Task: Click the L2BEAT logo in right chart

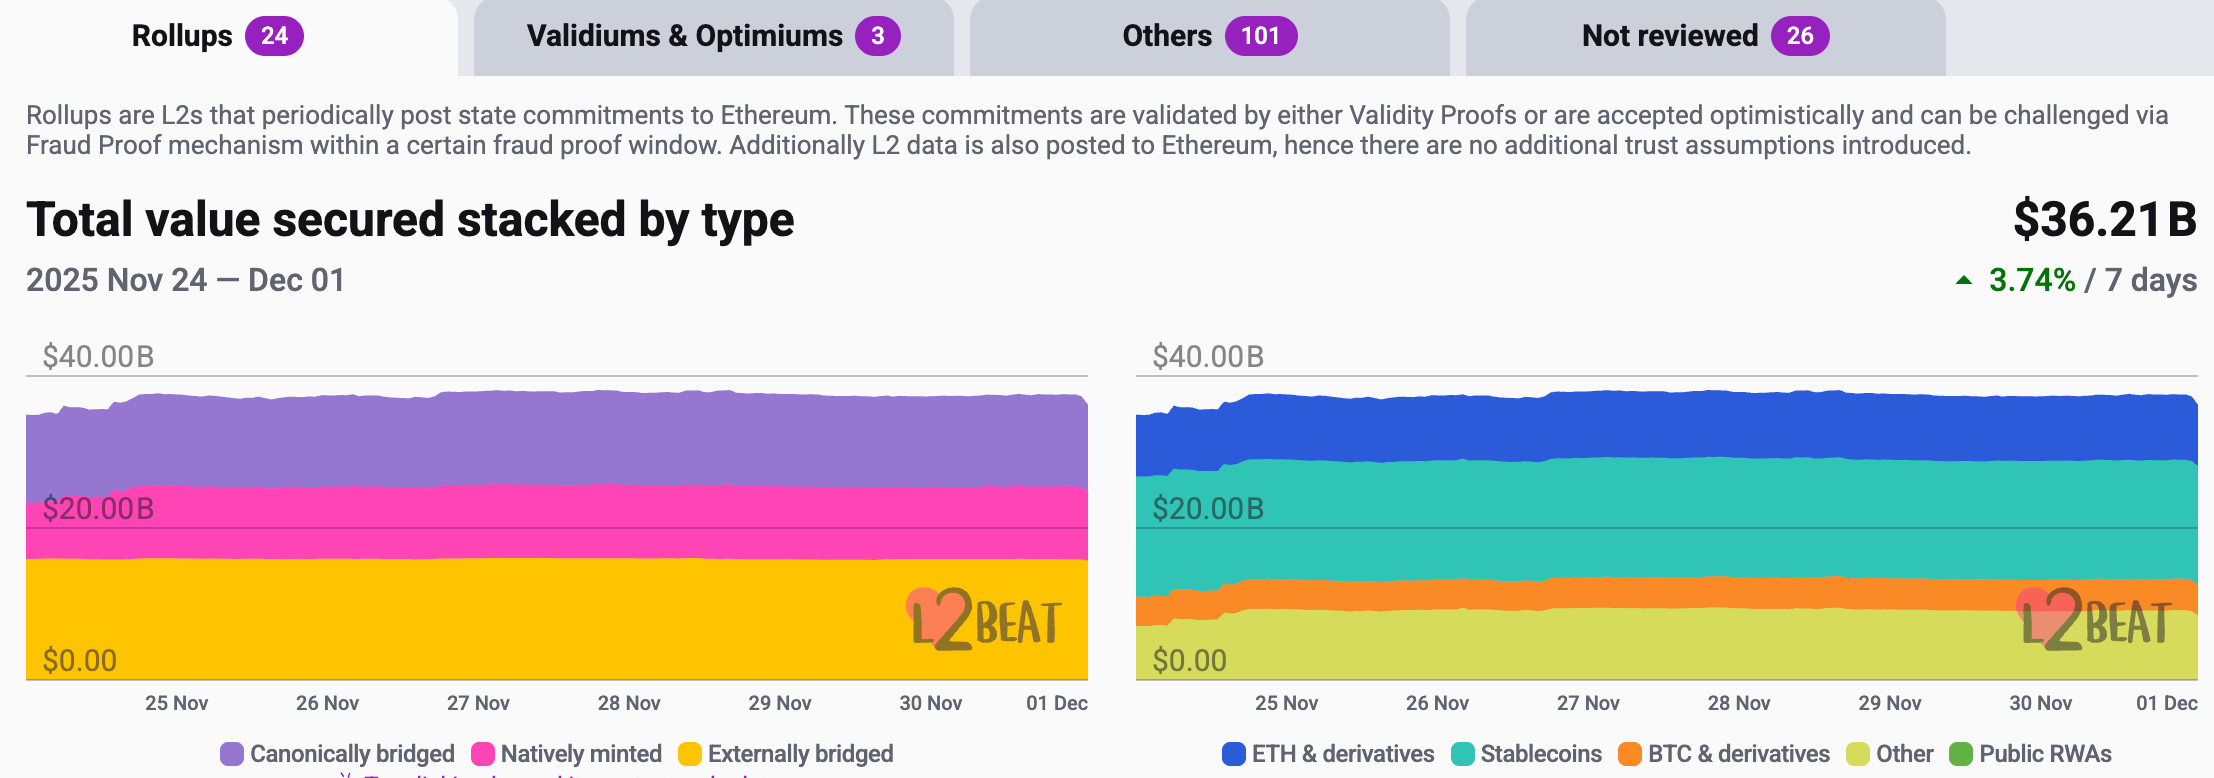Action: [2095, 620]
